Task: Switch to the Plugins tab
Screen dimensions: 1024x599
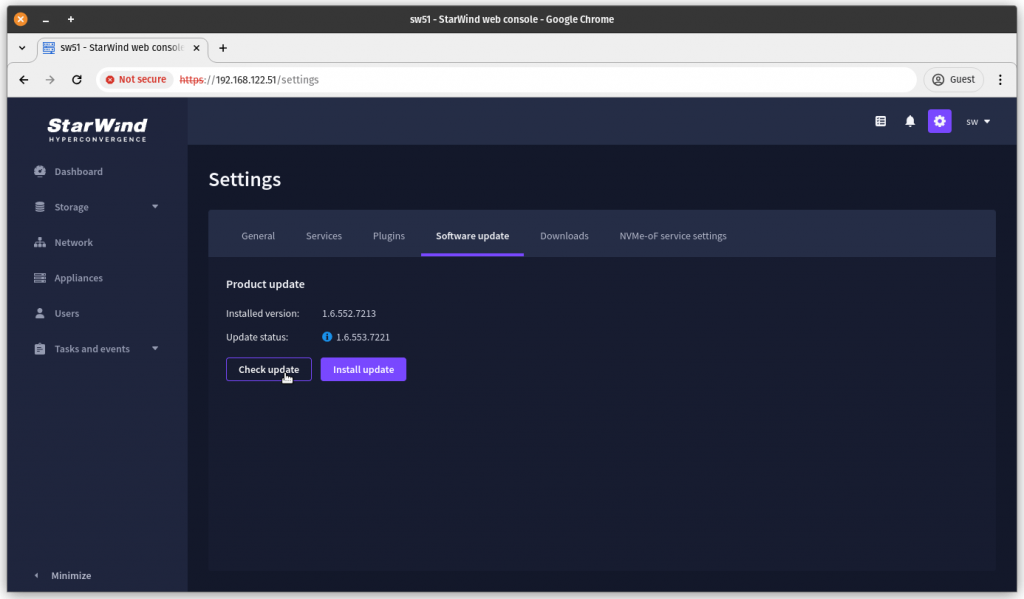Action: tap(389, 236)
